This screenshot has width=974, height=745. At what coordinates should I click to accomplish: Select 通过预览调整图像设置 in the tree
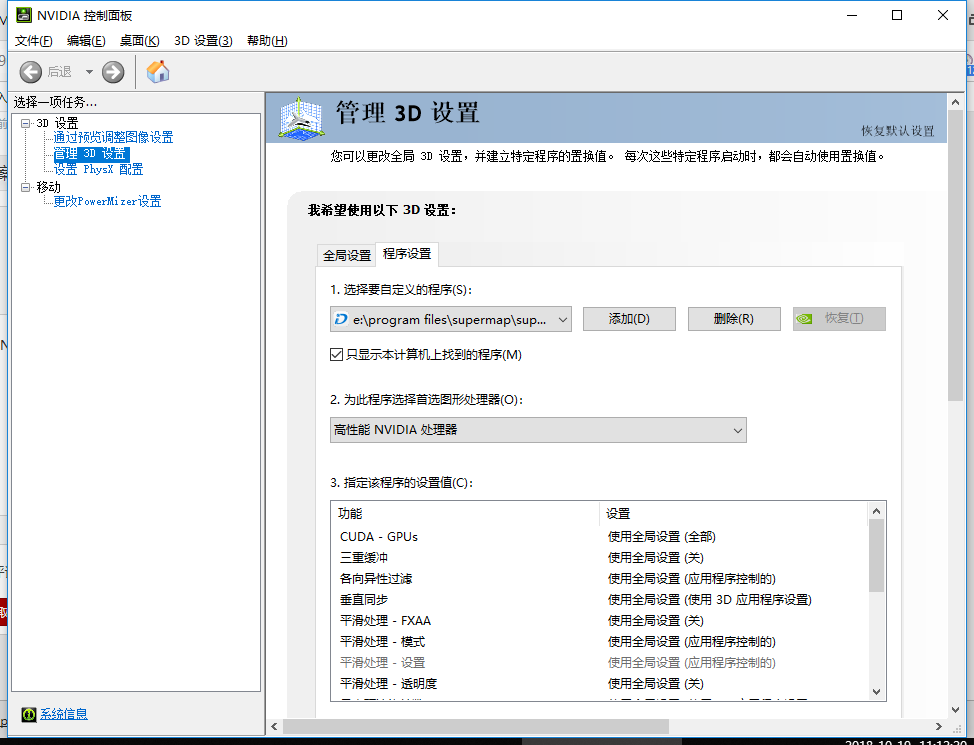pyautogui.click(x=113, y=137)
